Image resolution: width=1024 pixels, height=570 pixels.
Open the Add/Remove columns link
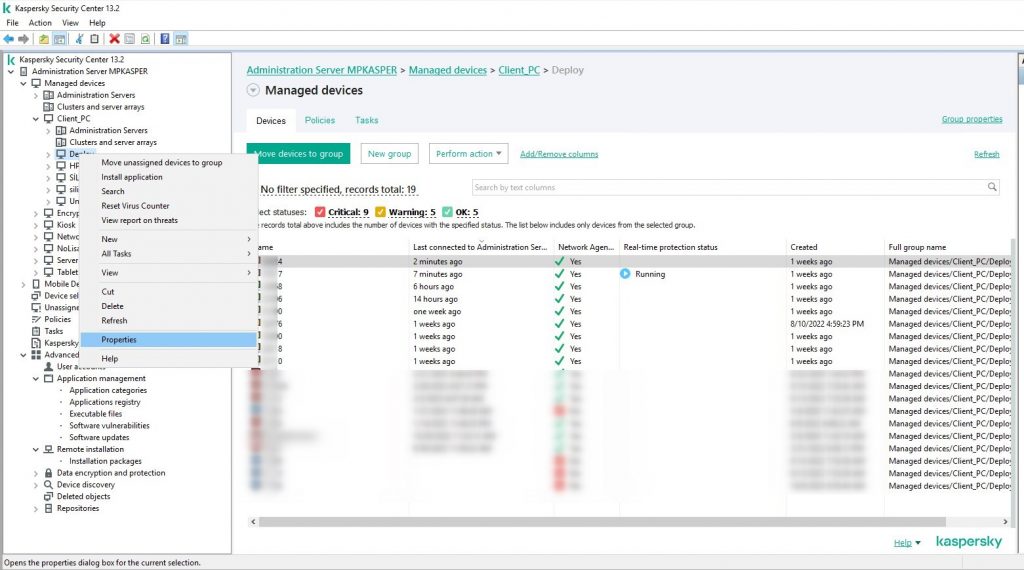(559, 154)
